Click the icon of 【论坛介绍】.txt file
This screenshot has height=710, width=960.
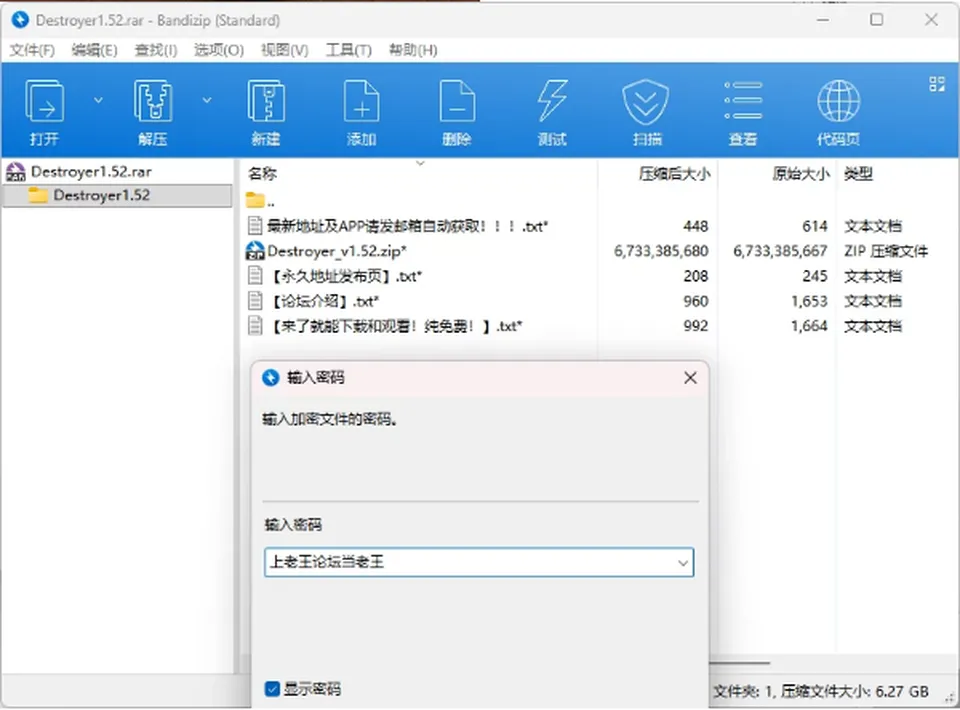[x=255, y=301]
